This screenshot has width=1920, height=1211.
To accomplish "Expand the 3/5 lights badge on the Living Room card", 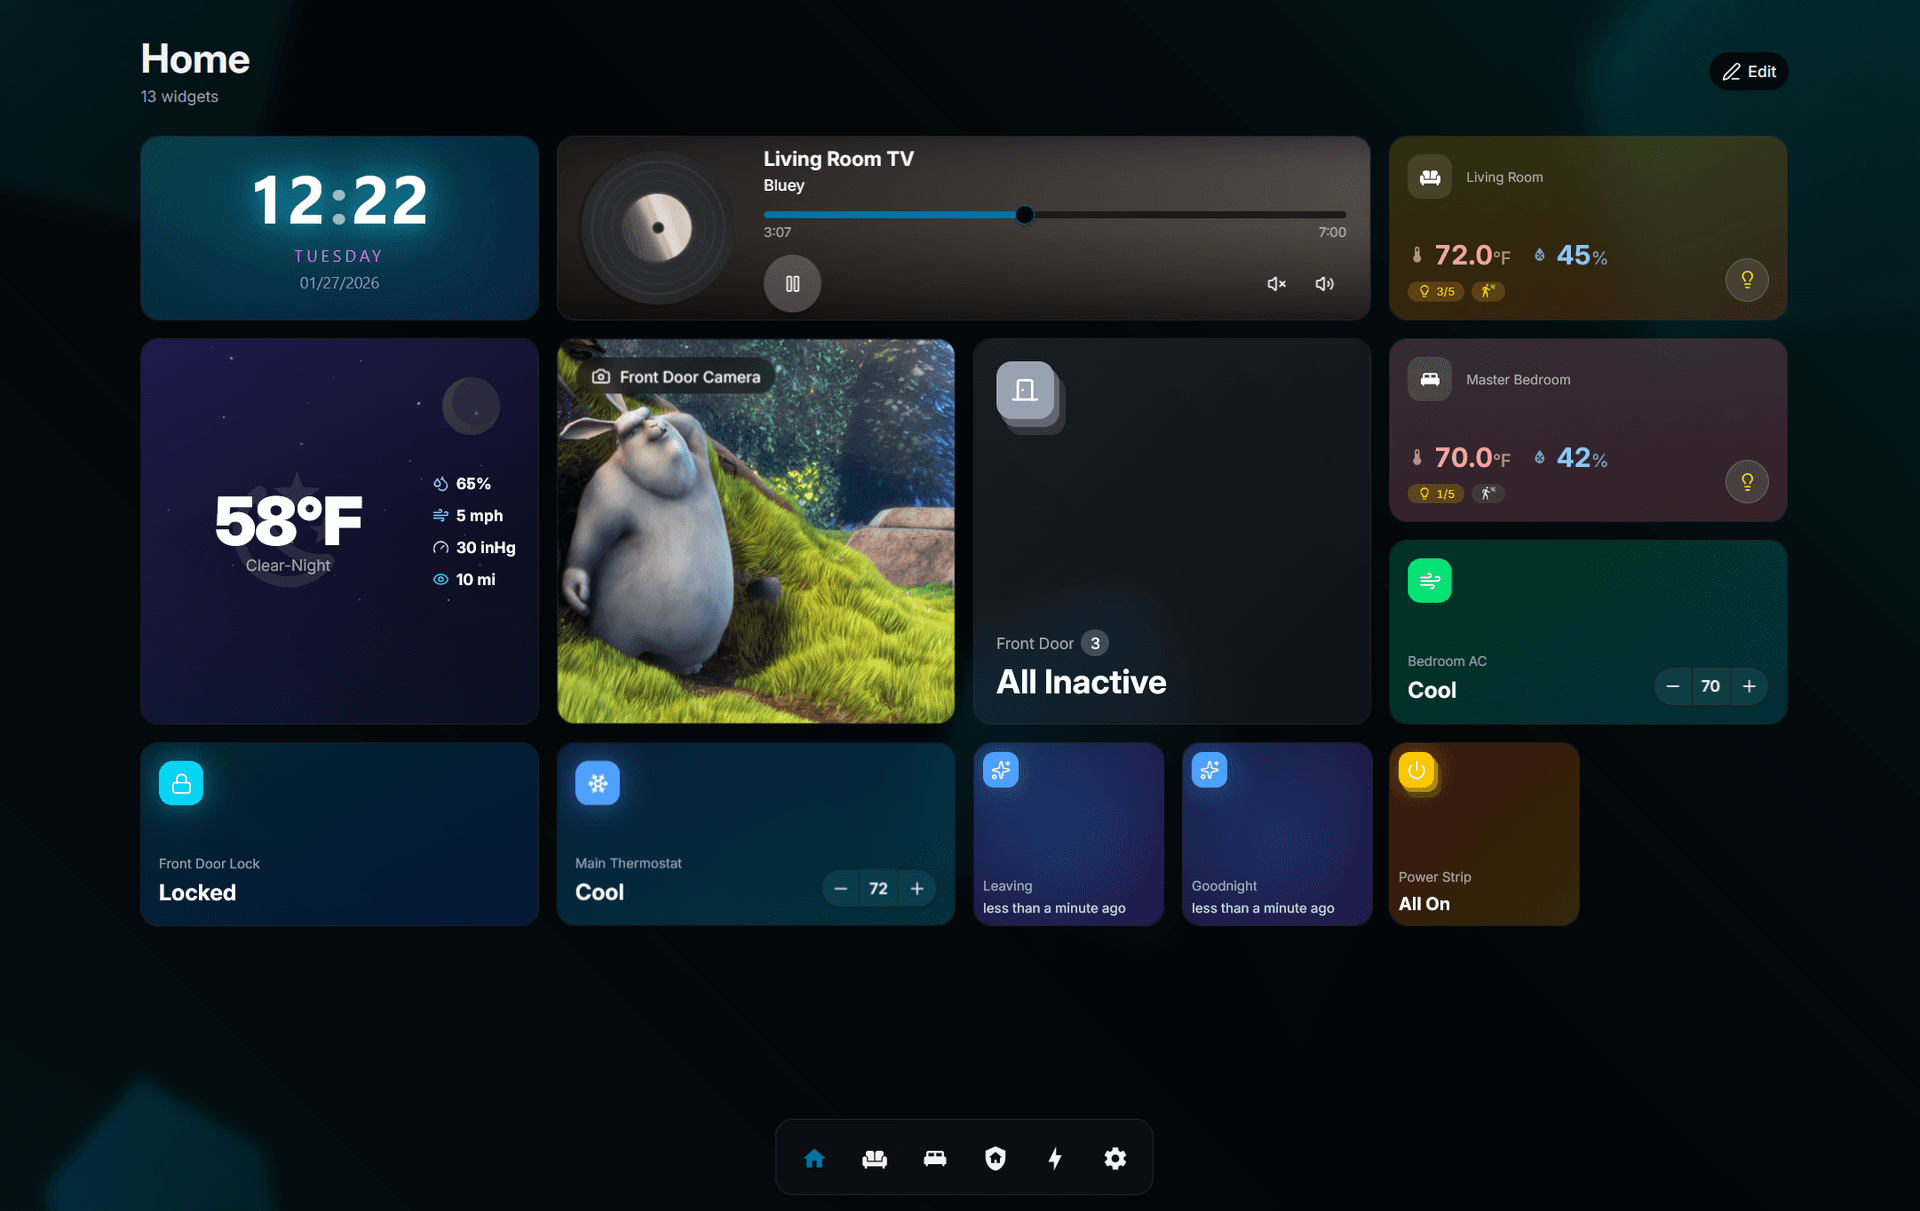I will [1436, 291].
